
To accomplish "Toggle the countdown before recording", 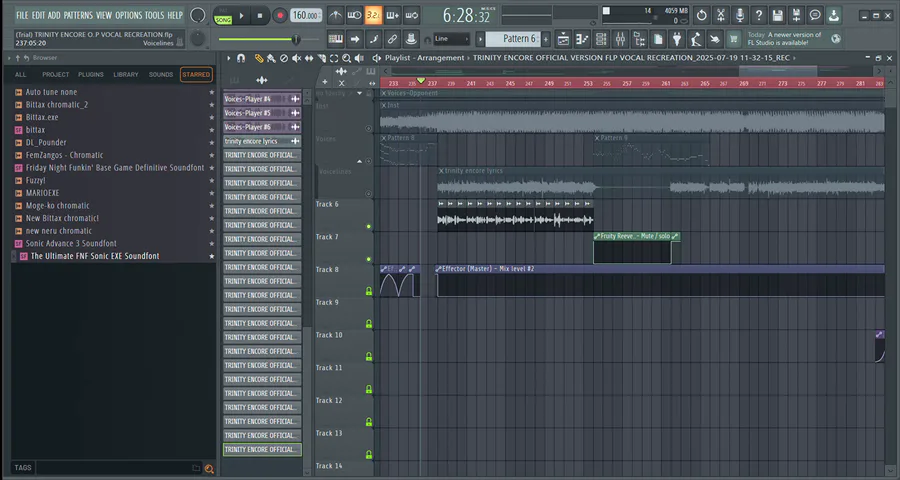I will tap(374, 16).
